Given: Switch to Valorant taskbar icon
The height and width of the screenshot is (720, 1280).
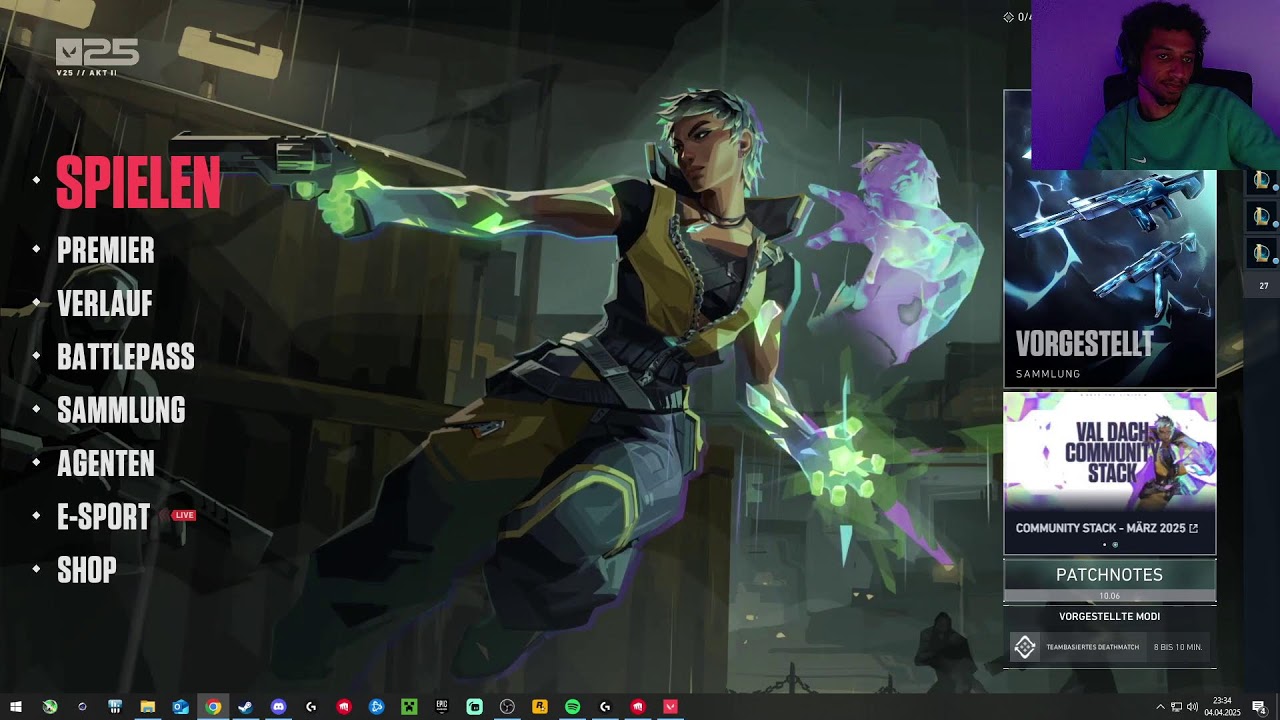Looking at the screenshot, I should pos(670,707).
